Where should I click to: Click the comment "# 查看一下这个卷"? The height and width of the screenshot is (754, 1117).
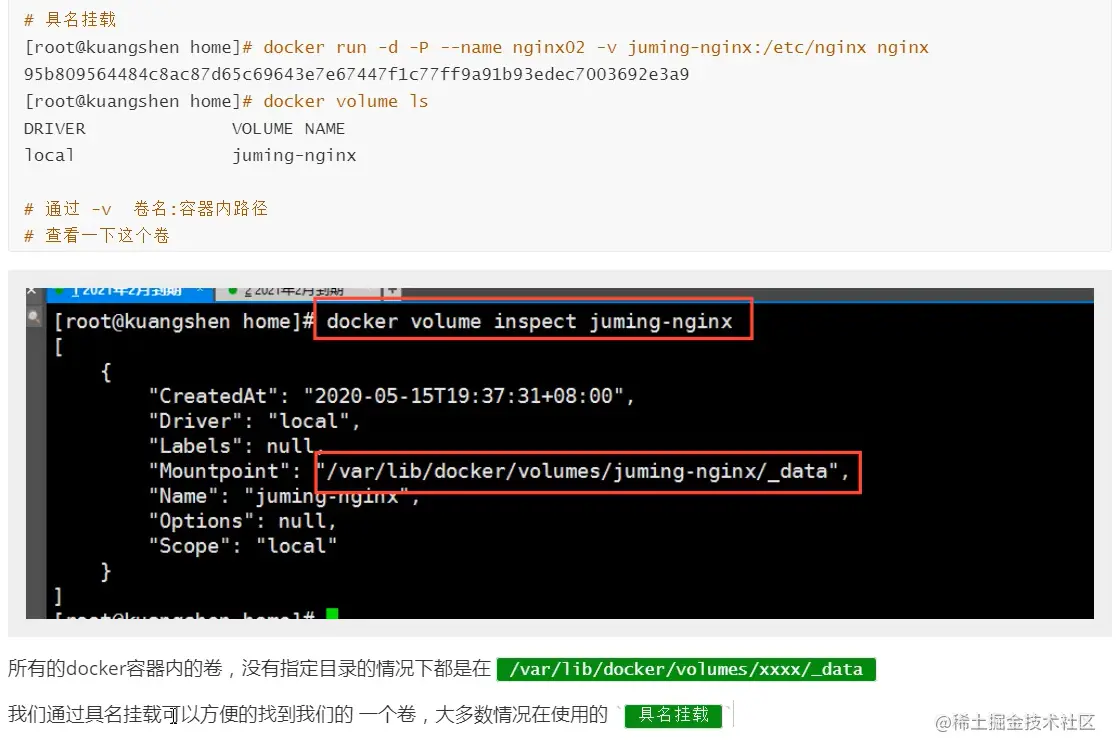pos(96,236)
